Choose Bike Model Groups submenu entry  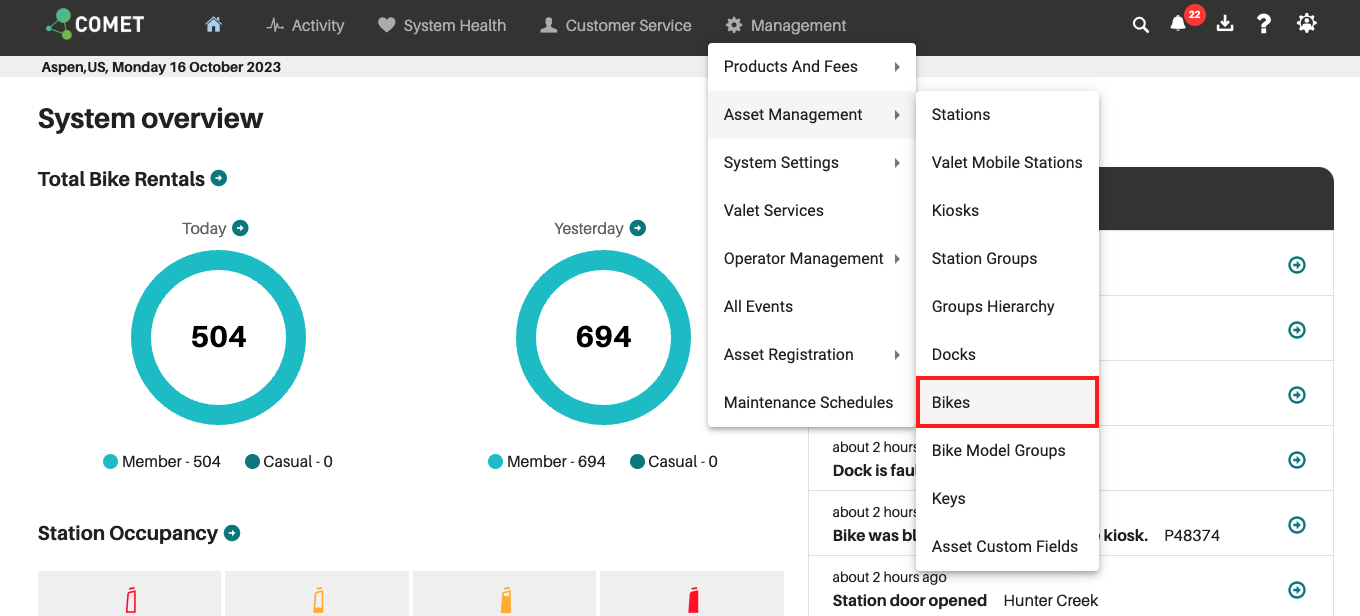click(1007, 451)
